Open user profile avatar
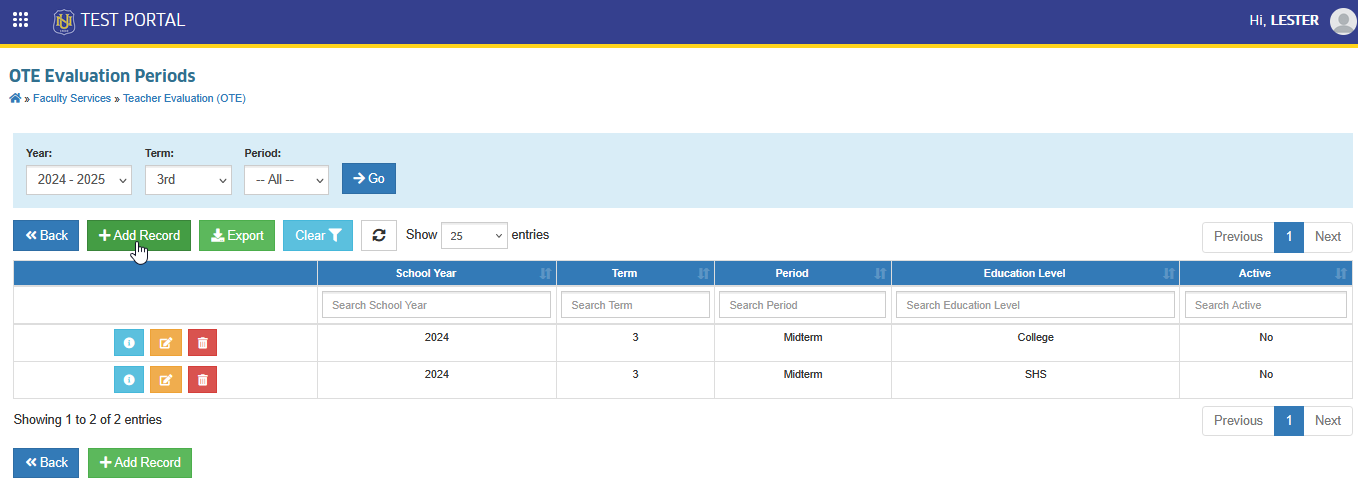This screenshot has width=1358, height=491. (1343, 20)
